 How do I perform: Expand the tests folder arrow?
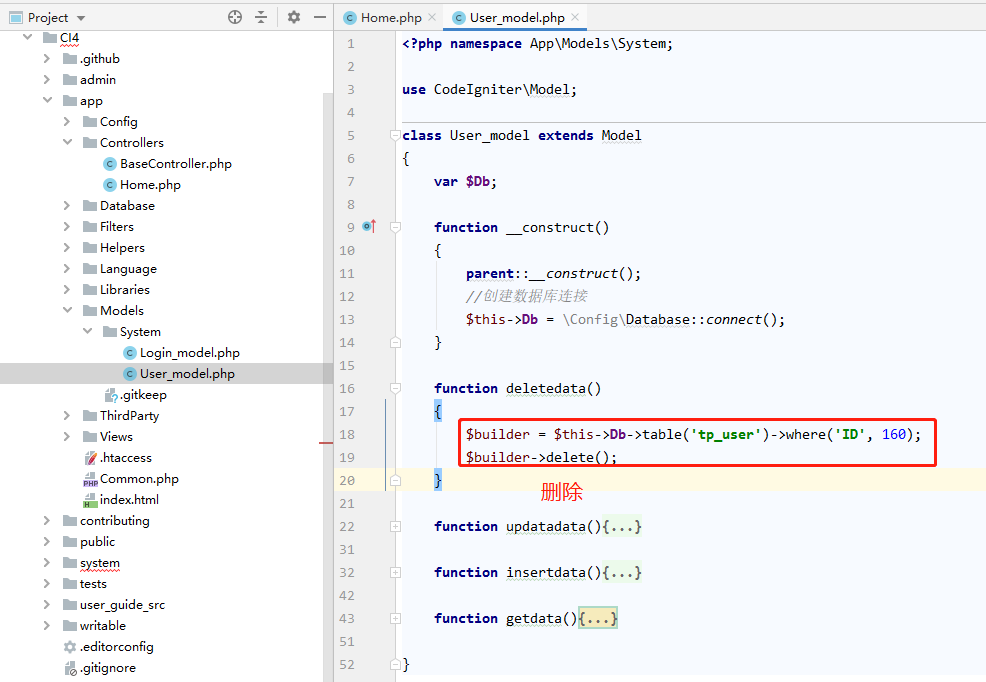tap(47, 583)
